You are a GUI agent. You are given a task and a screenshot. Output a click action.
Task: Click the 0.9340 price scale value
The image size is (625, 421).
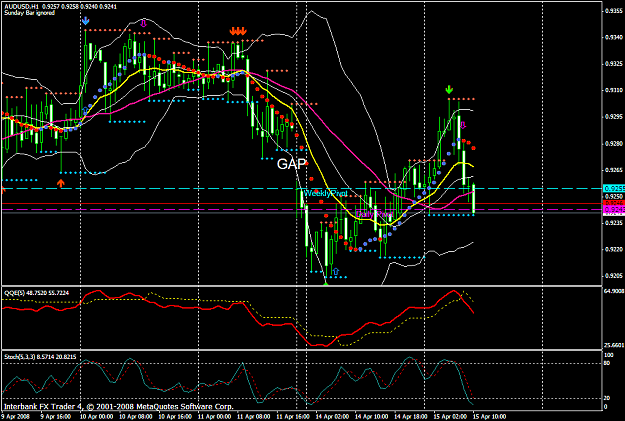point(614,37)
